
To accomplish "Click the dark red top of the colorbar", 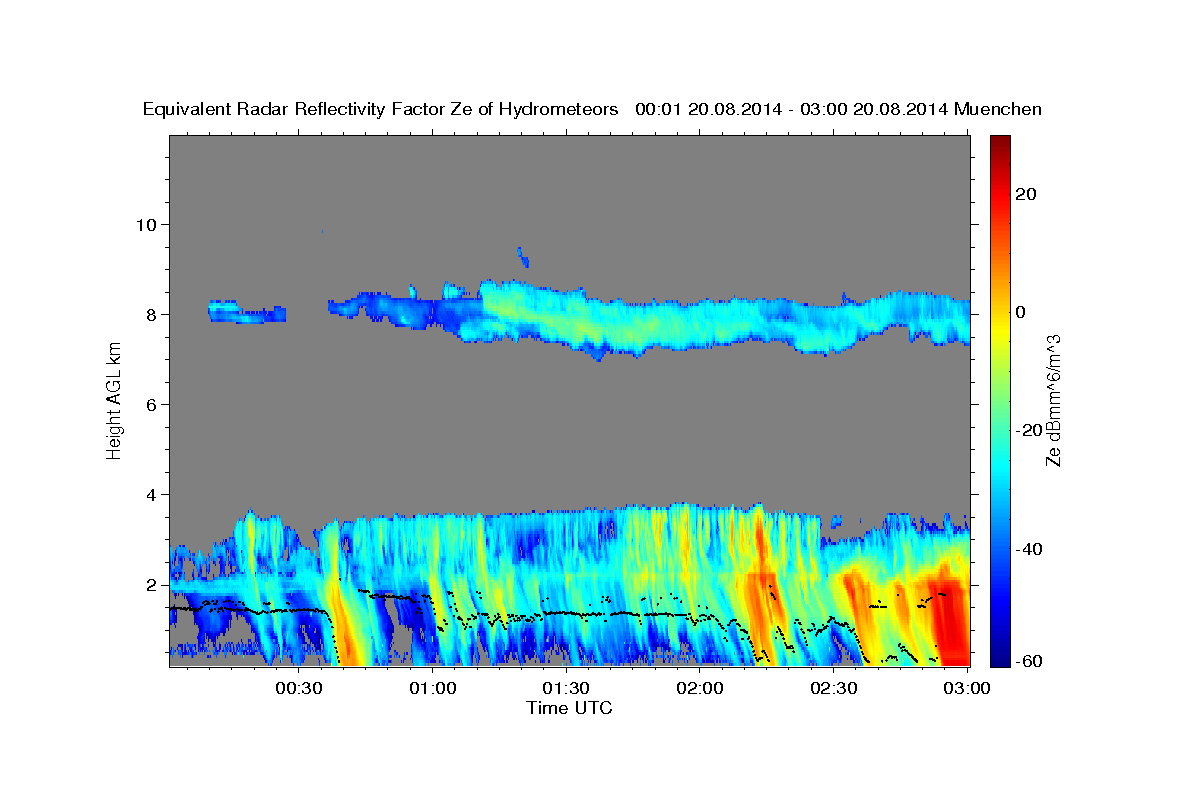I will (x=1001, y=143).
